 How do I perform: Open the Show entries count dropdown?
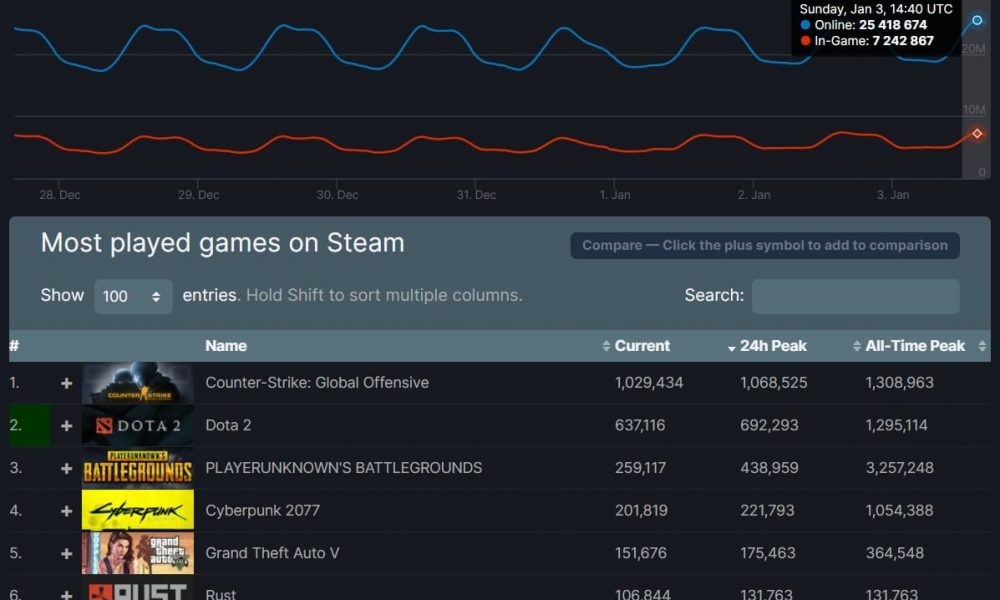tap(133, 296)
